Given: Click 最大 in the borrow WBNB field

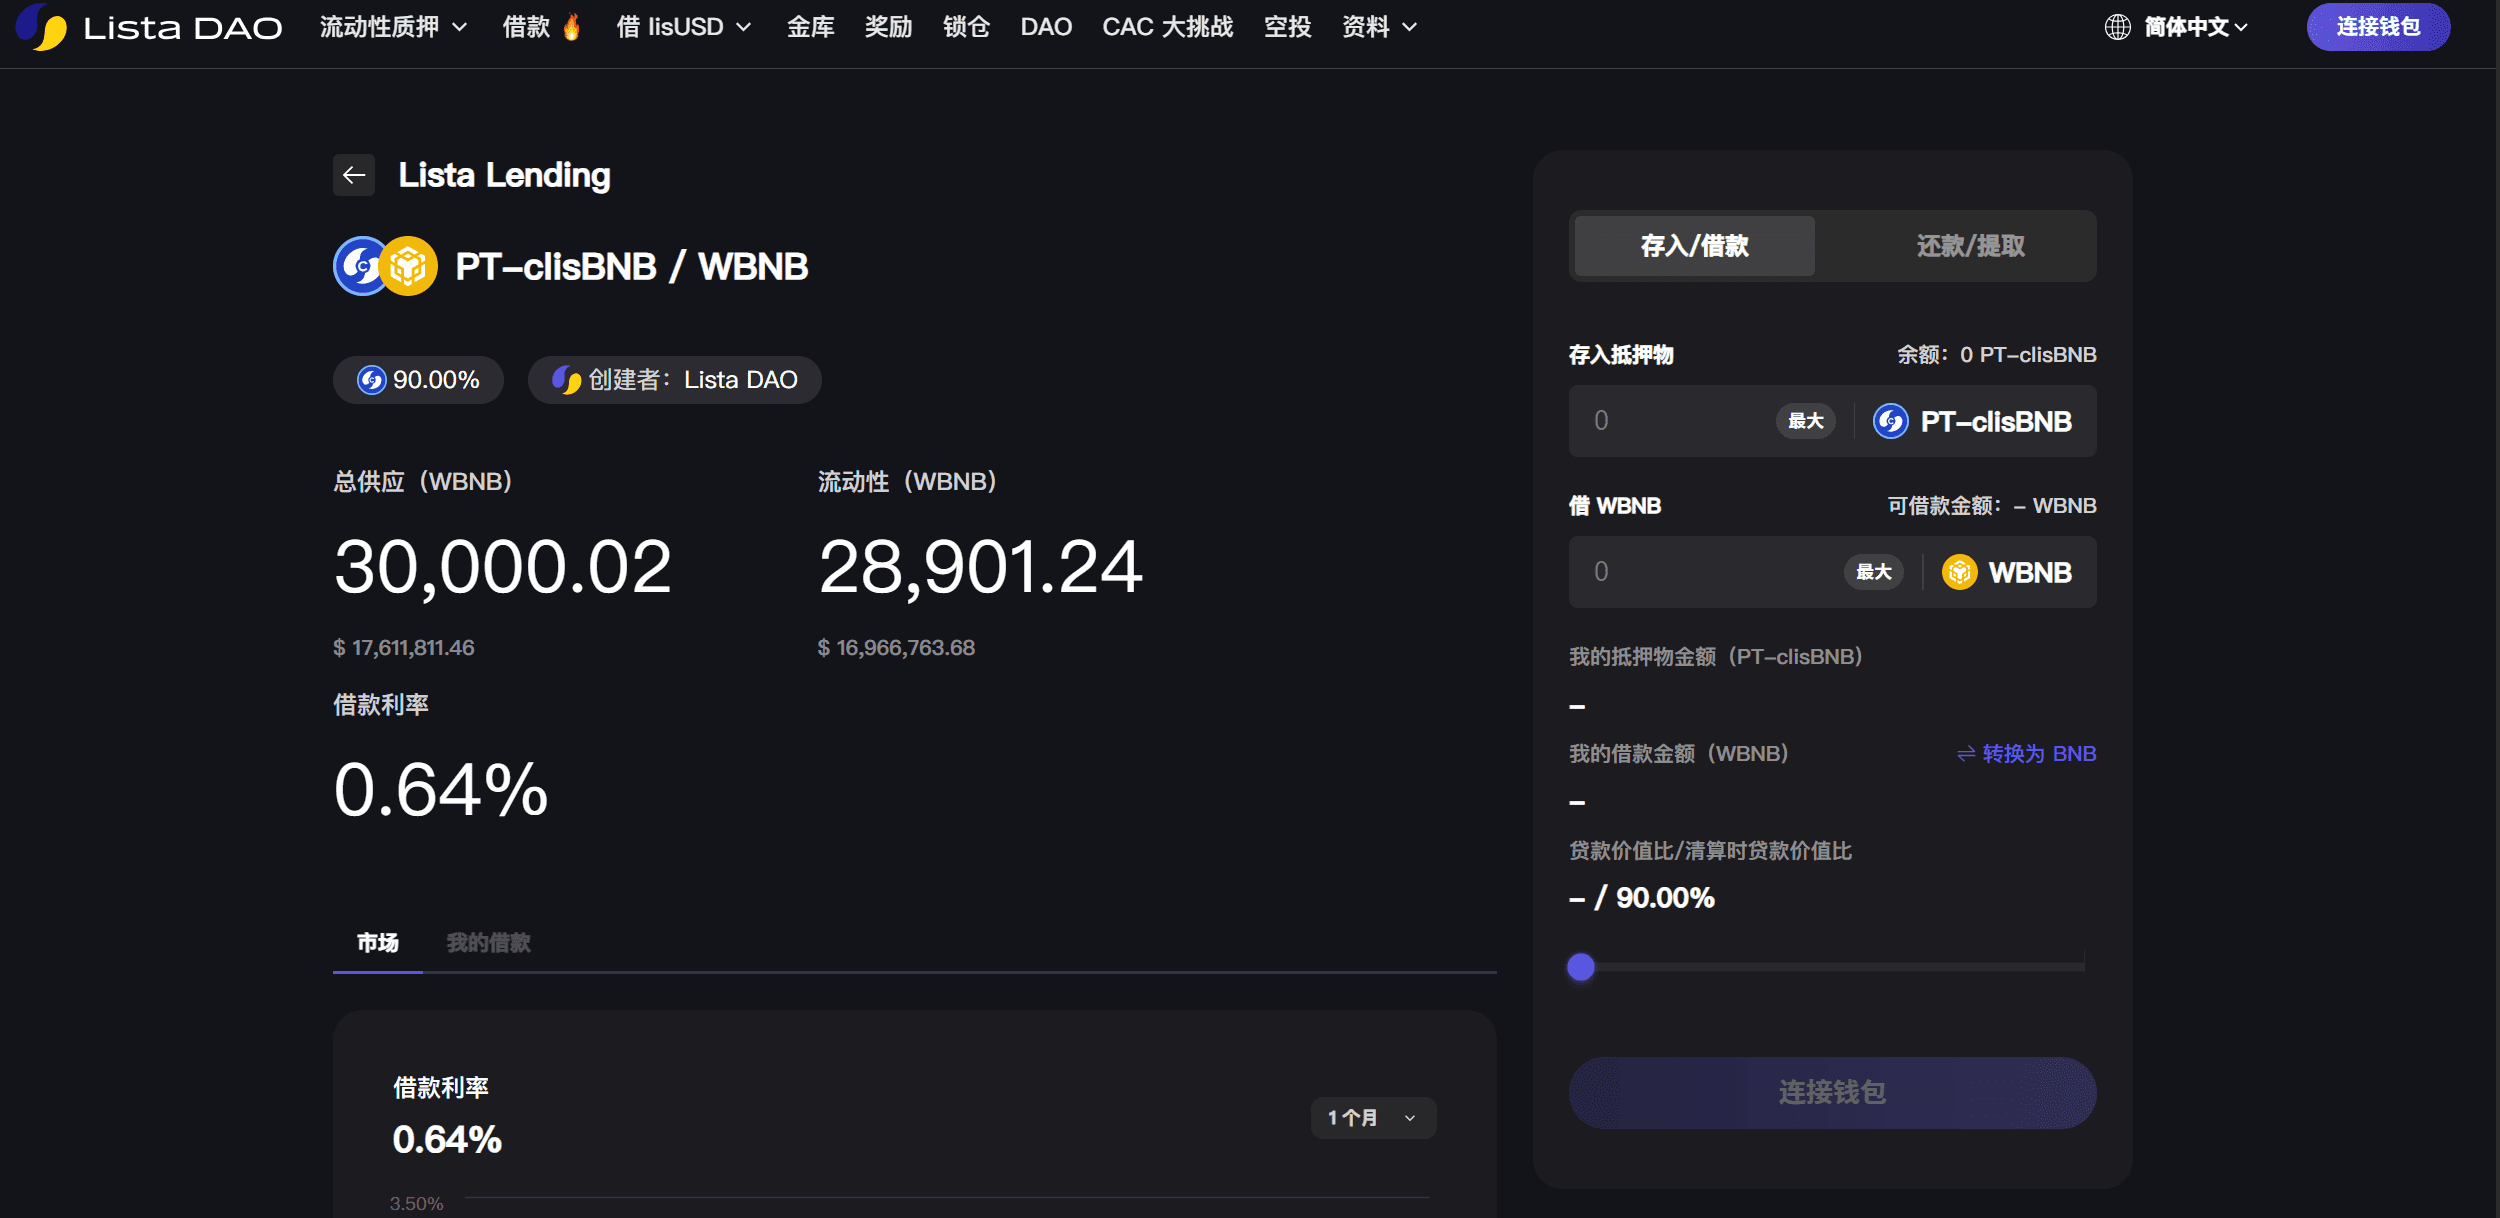Looking at the screenshot, I should click(x=1873, y=572).
